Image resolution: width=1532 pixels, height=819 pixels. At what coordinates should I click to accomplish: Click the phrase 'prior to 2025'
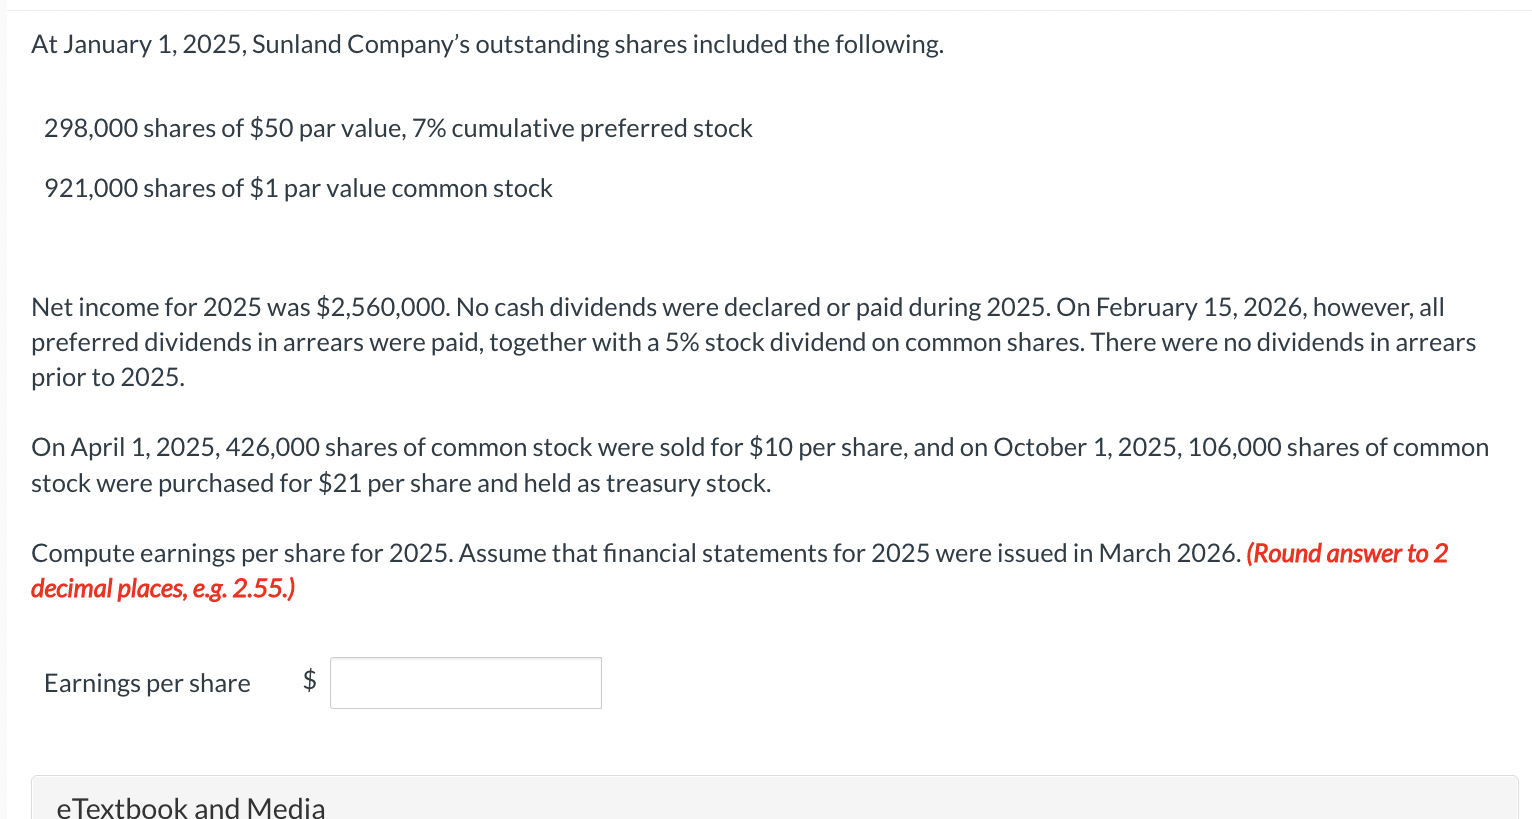pos(107,377)
